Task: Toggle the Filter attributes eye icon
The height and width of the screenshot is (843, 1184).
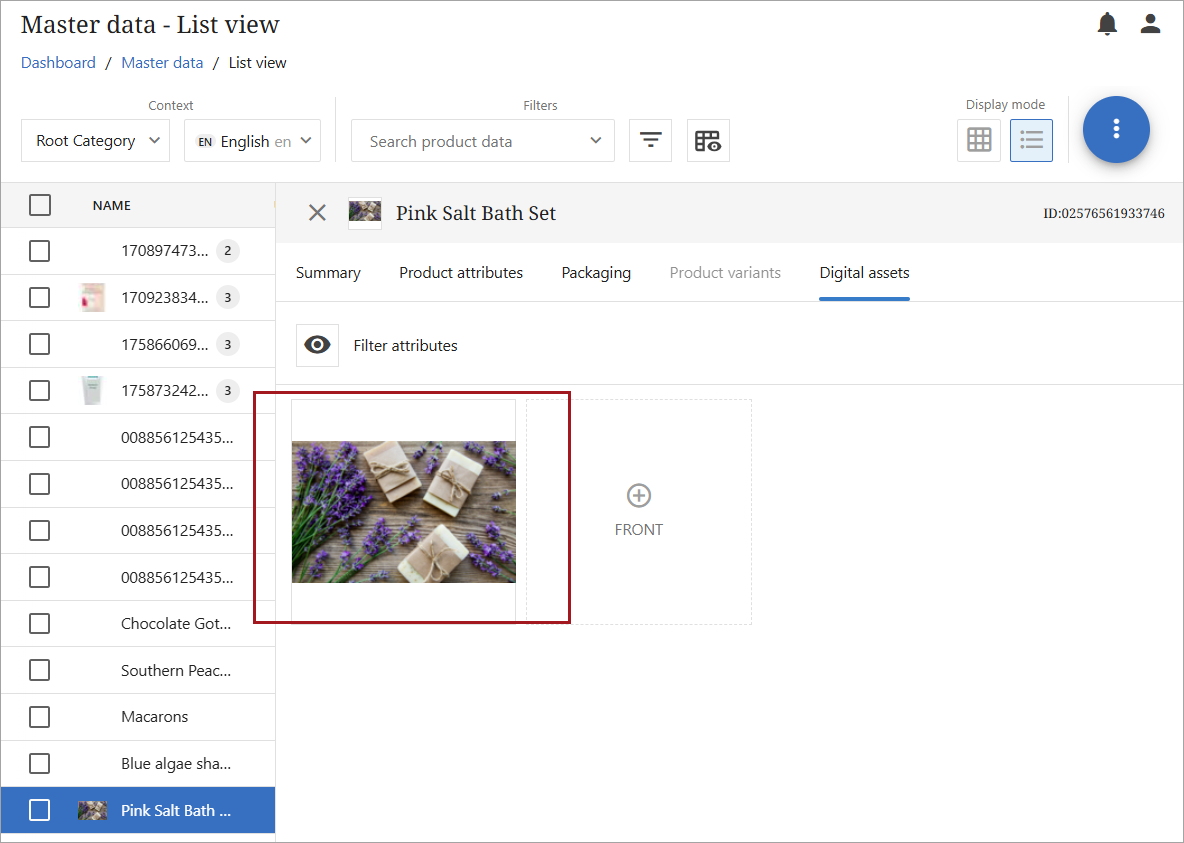Action: (x=317, y=345)
